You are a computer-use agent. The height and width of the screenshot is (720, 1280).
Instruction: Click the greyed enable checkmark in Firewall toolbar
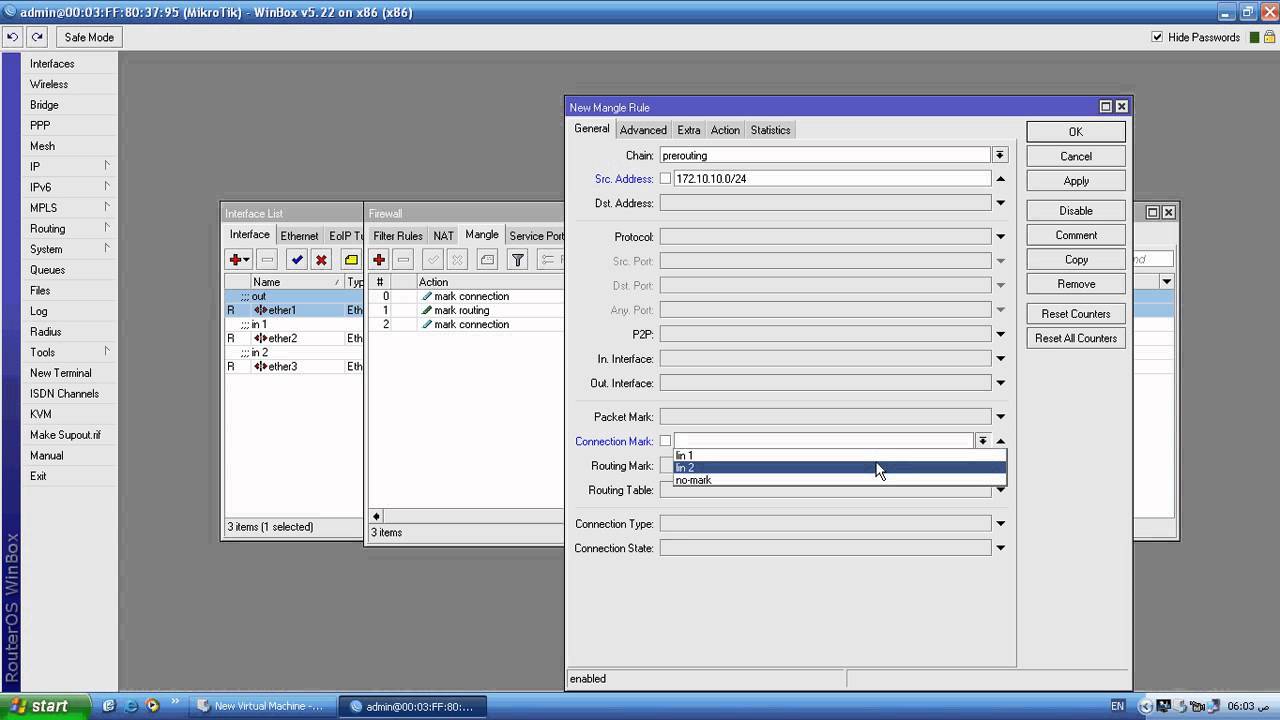point(433,259)
